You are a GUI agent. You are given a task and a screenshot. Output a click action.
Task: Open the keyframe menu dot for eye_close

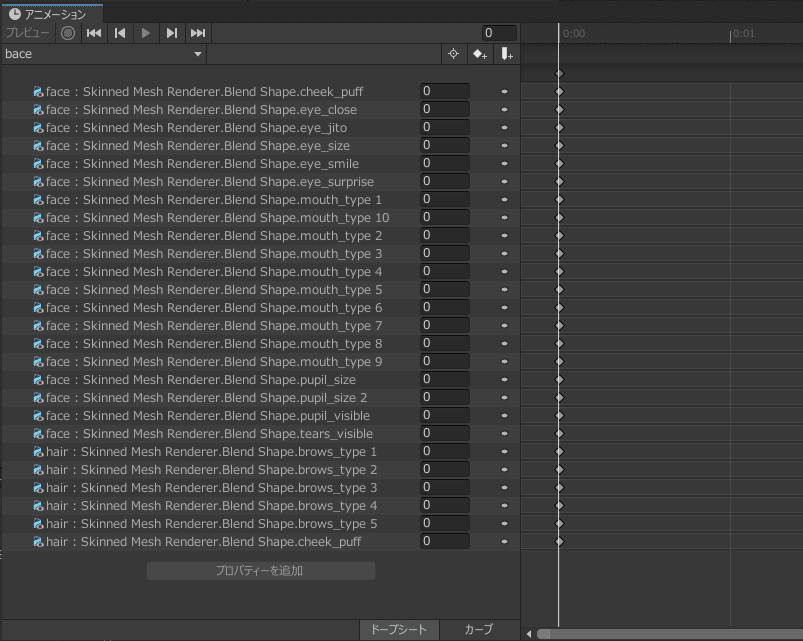504,110
